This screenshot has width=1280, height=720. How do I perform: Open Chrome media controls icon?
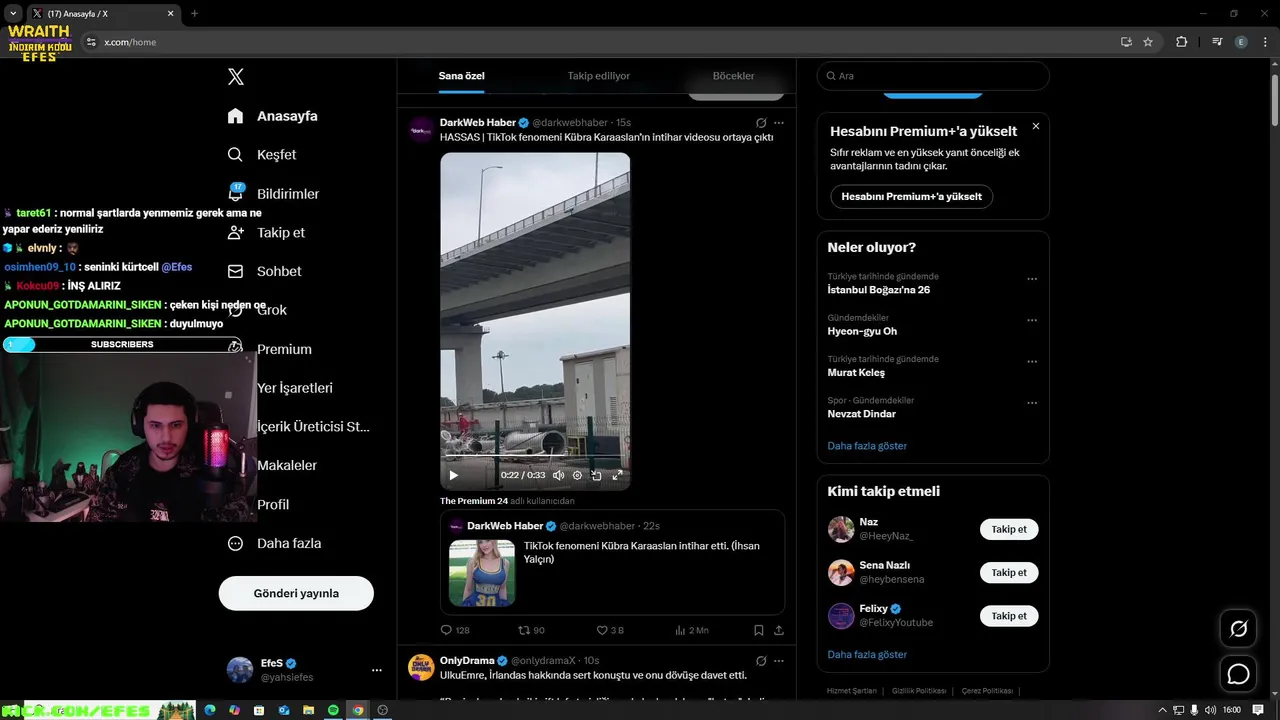click(x=1217, y=42)
